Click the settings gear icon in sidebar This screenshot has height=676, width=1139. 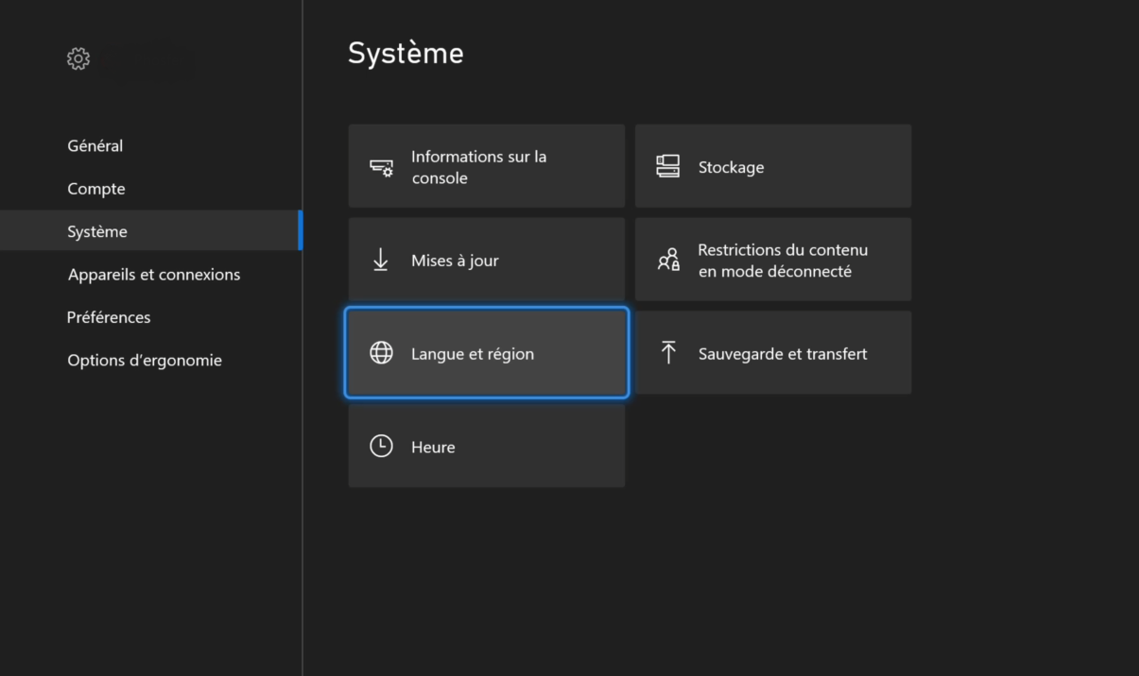pyautogui.click(x=78, y=59)
